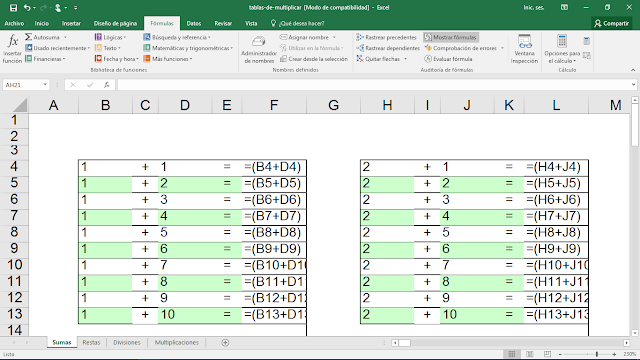Open the Archivo menu
The width and height of the screenshot is (640, 360).
click(x=14, y=23)
